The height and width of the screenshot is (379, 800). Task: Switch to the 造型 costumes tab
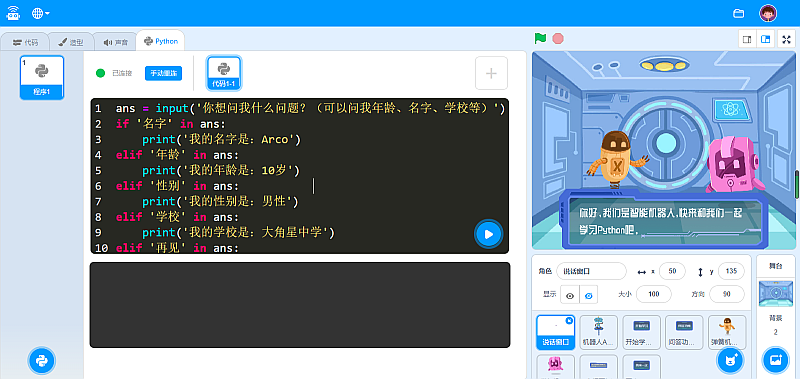pos(71,42)
